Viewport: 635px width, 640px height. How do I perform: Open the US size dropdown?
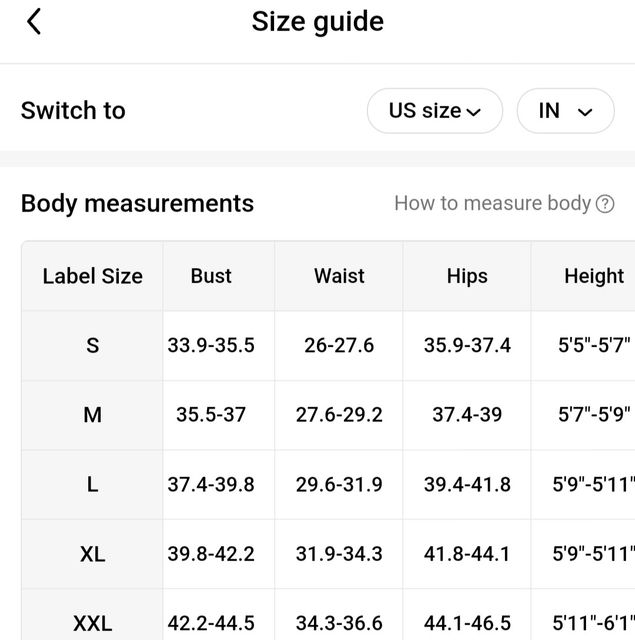pos(435,111)
